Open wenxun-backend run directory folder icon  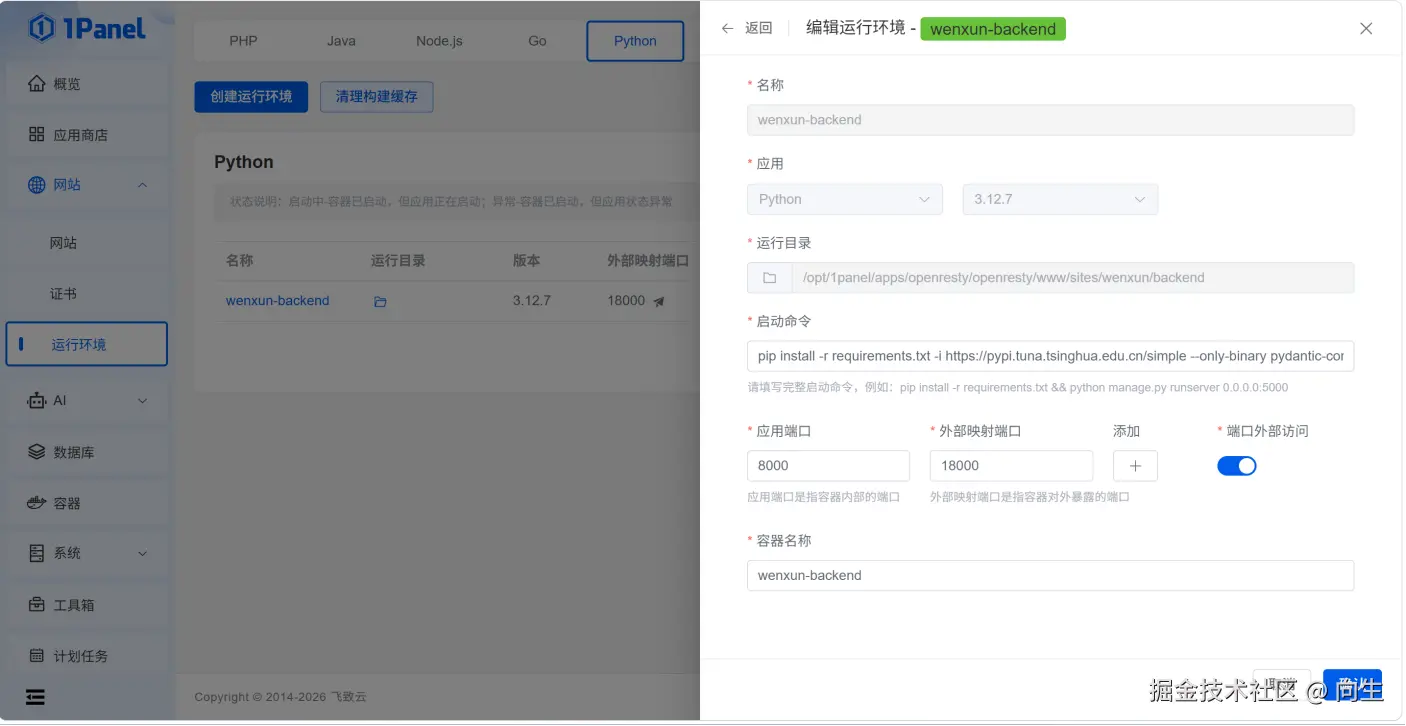(380, 301)
